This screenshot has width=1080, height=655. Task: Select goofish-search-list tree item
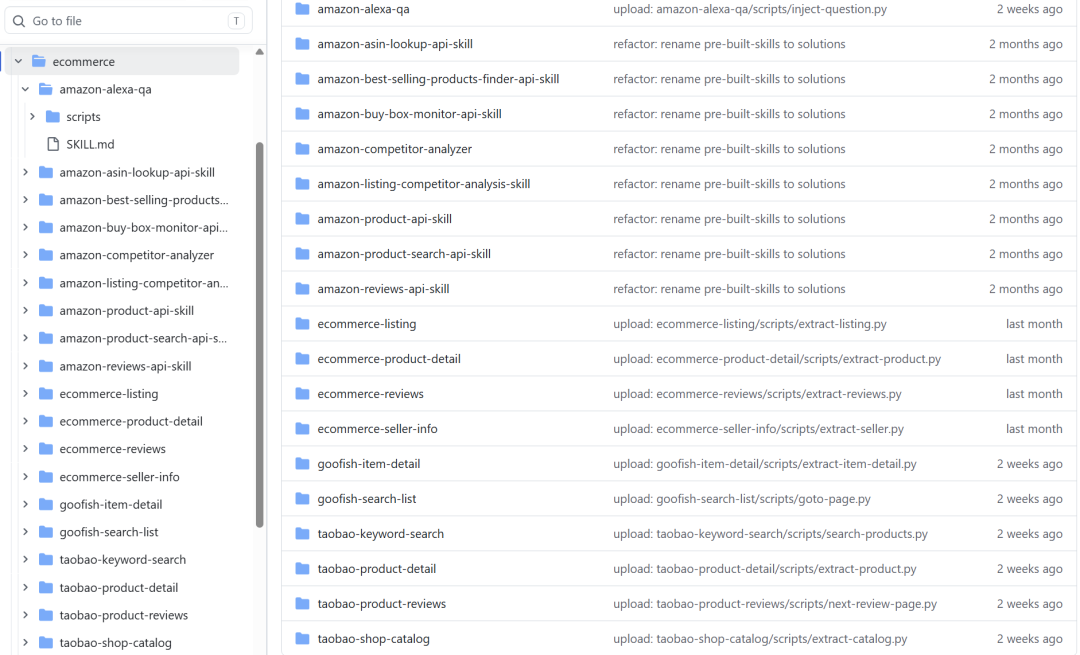[109, 532]
